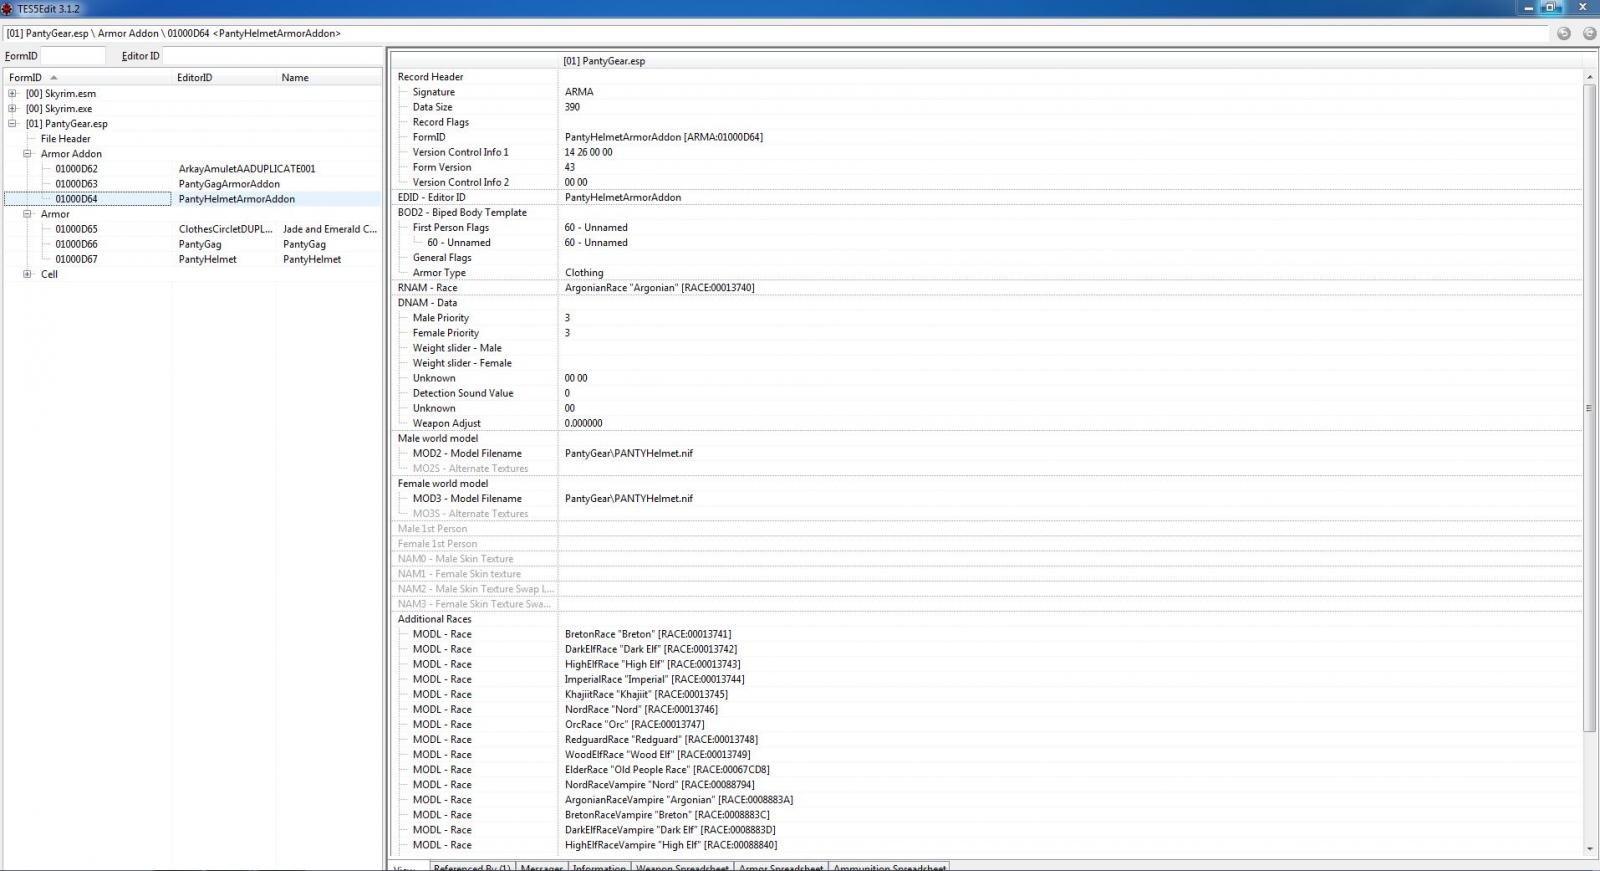Viewport: 1600px width, 871px height.
Task: Click the BretonRace additional race entry
Action: 647,634
